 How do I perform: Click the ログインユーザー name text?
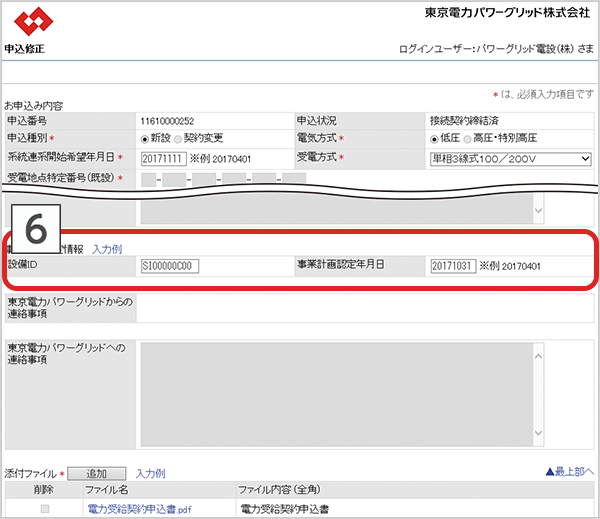click(x=496, y=49)
